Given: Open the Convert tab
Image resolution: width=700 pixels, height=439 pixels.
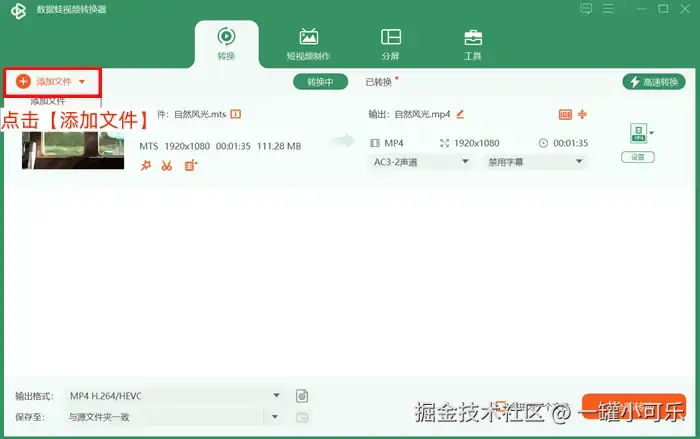Looking at the screenshot, I should (226, 44).
